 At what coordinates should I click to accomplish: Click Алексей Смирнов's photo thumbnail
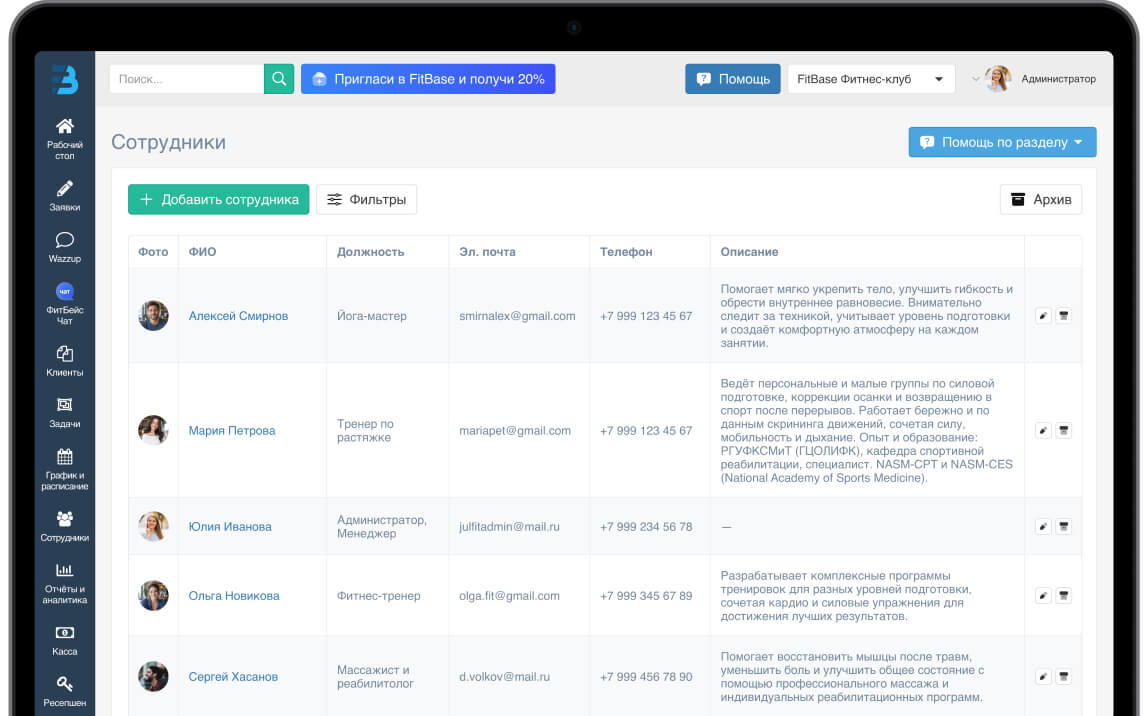coord(153,316)
